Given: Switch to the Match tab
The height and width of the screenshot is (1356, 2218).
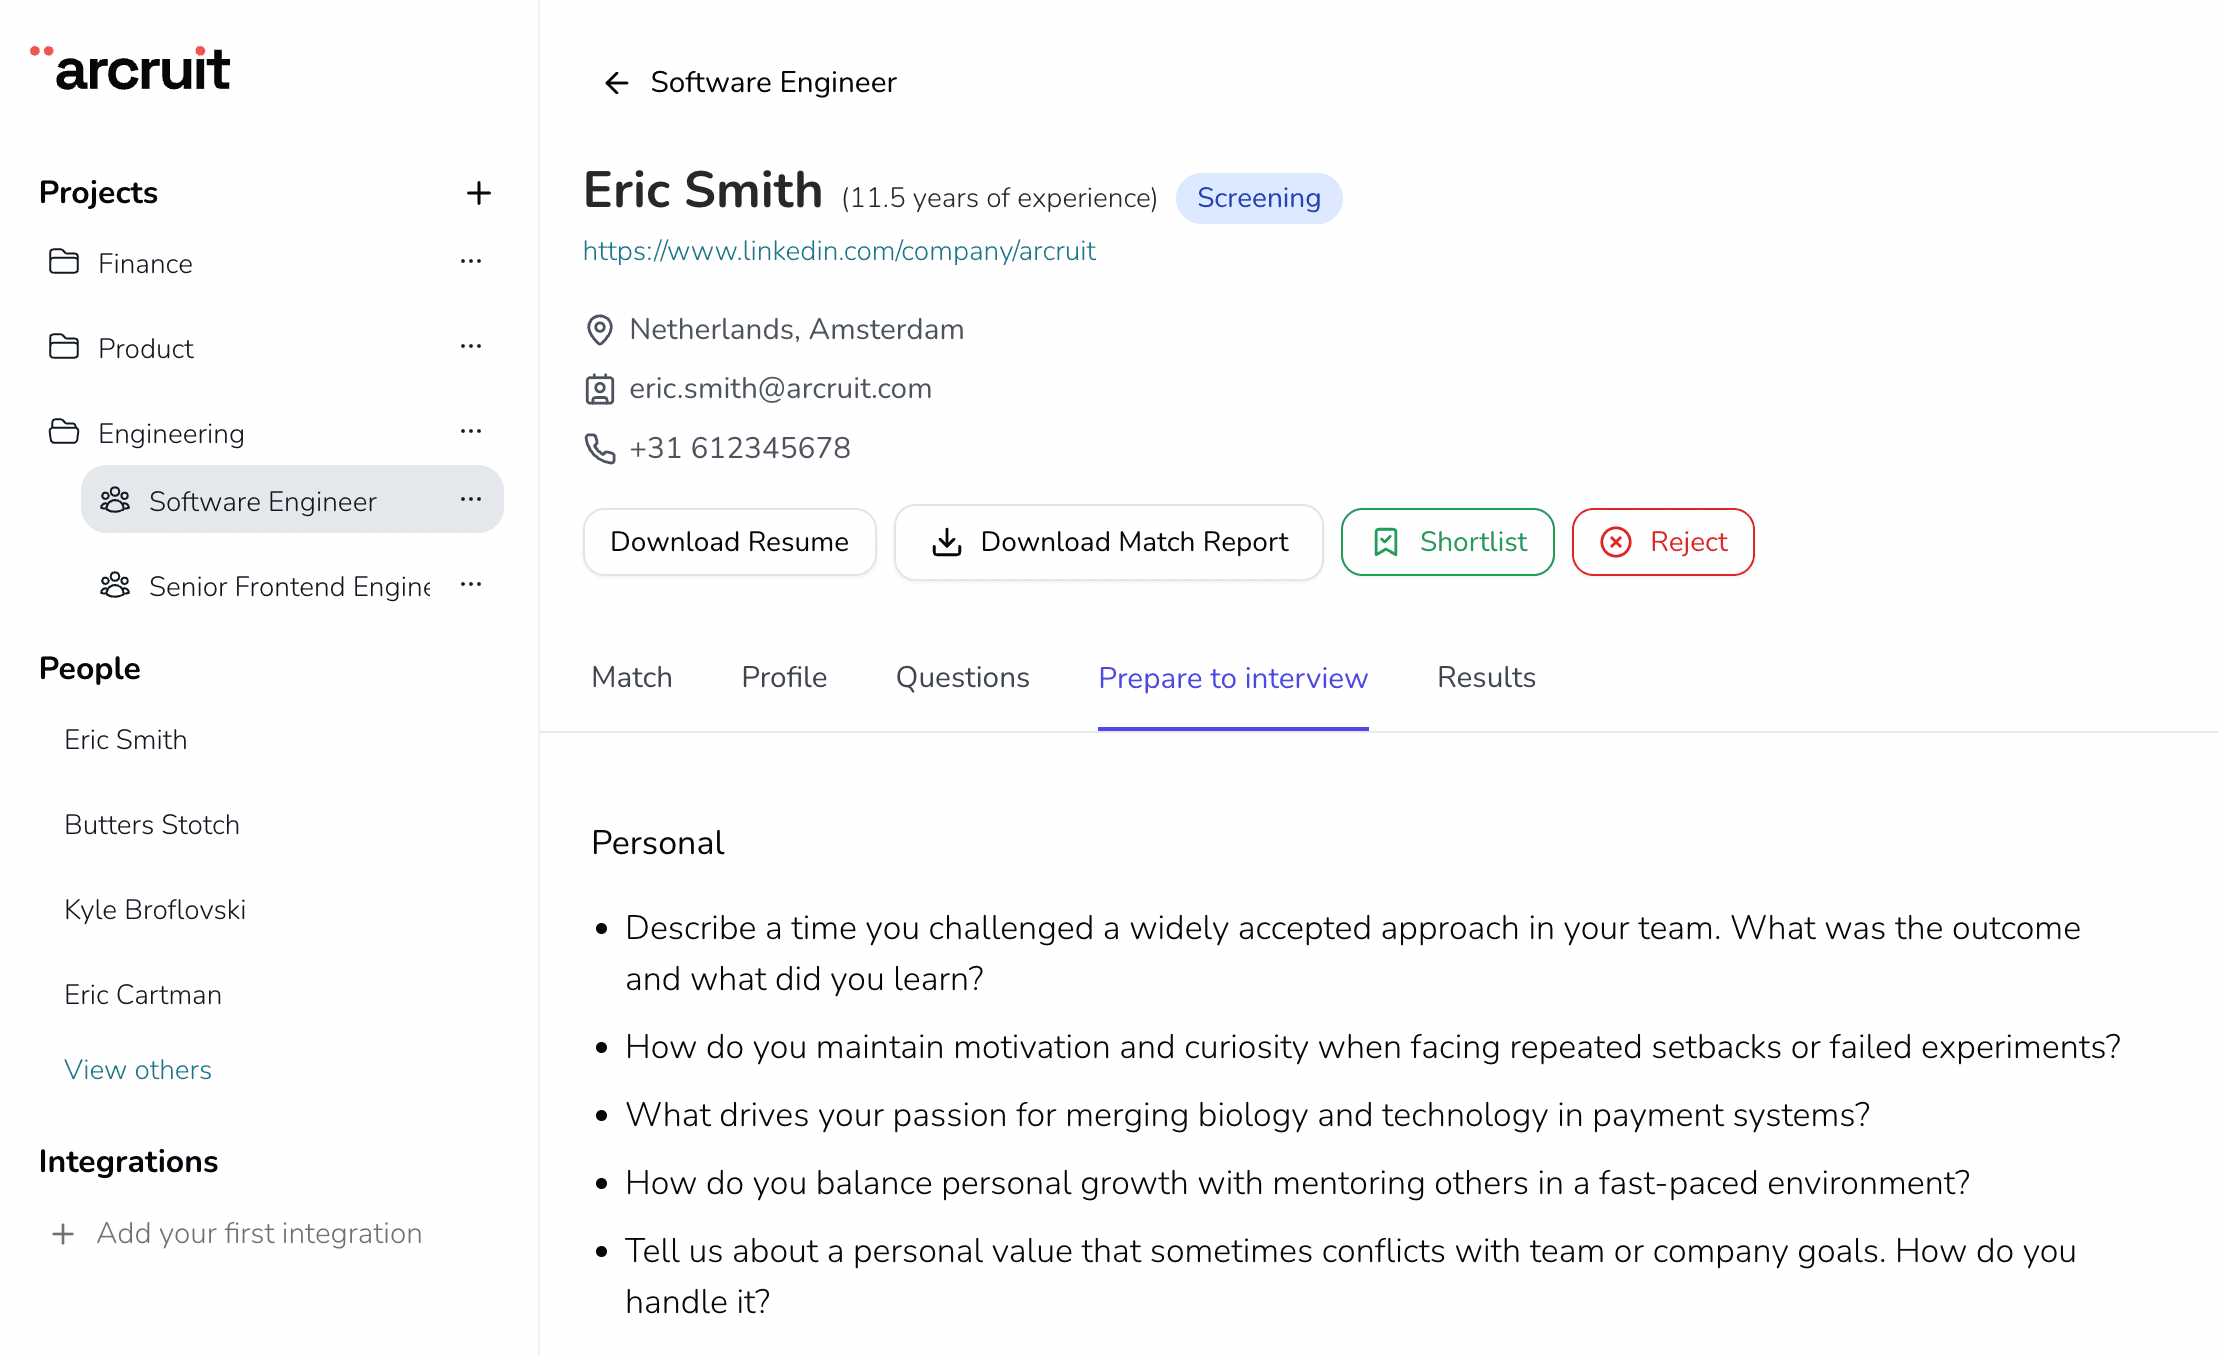Looking at the screenshot, I should (x=632, y=678).
